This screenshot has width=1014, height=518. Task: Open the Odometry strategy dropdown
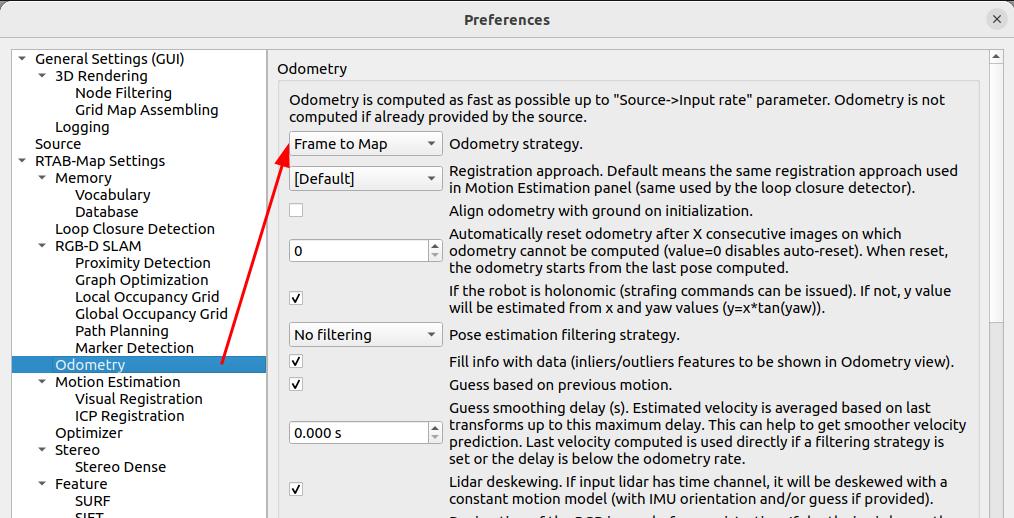coord(365,144)
